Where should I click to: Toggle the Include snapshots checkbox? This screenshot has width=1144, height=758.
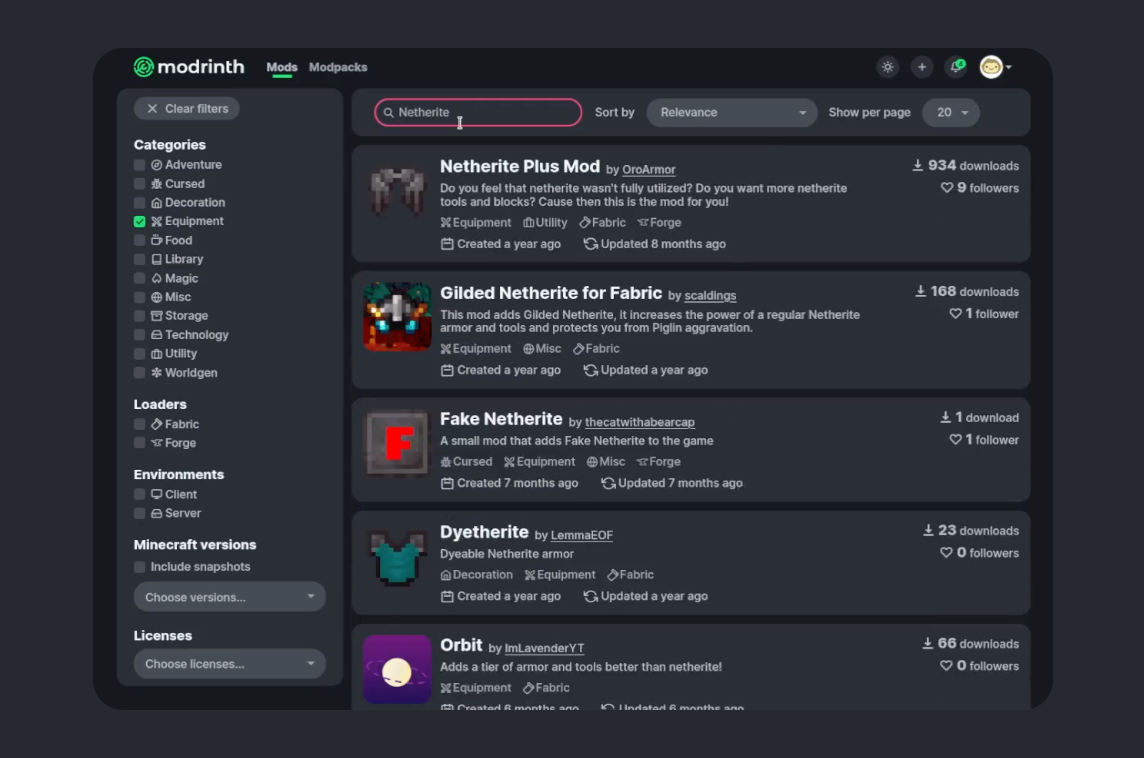tap(139, 567)
